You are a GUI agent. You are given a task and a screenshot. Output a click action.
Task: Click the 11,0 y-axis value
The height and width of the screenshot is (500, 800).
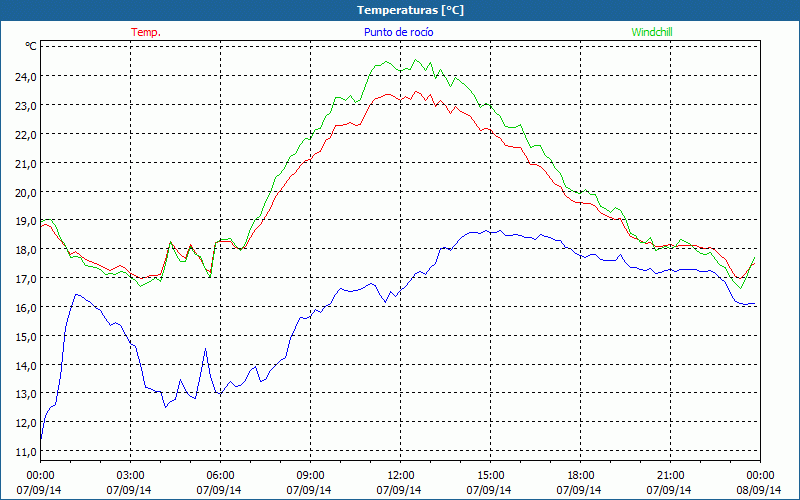[26, 452]
